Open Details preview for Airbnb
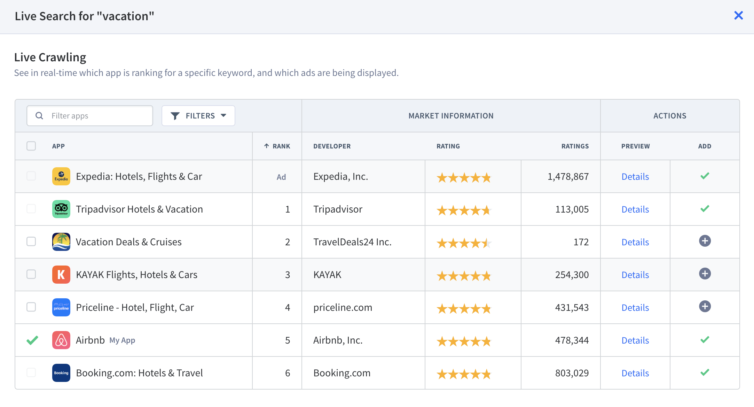The height and width of the screenshot is (407, 754). [x=635, y=340]
